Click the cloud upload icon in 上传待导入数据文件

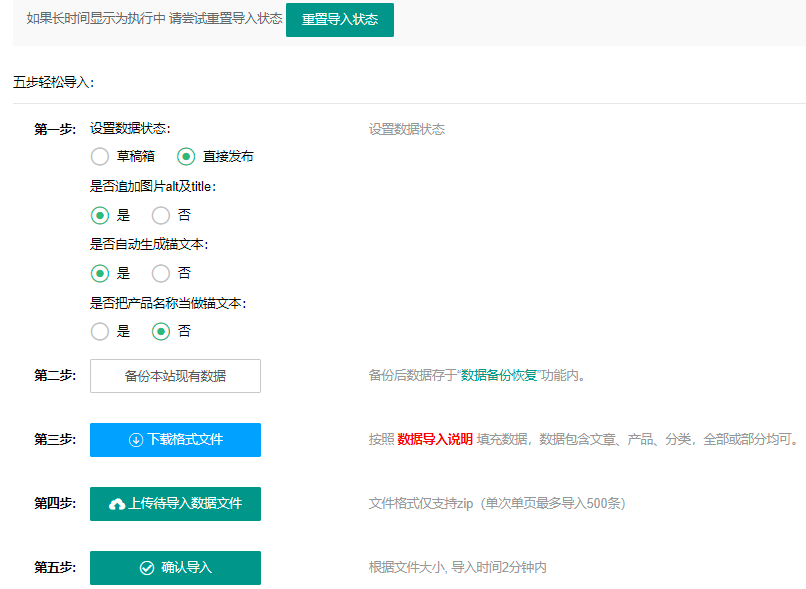(117, 504)
